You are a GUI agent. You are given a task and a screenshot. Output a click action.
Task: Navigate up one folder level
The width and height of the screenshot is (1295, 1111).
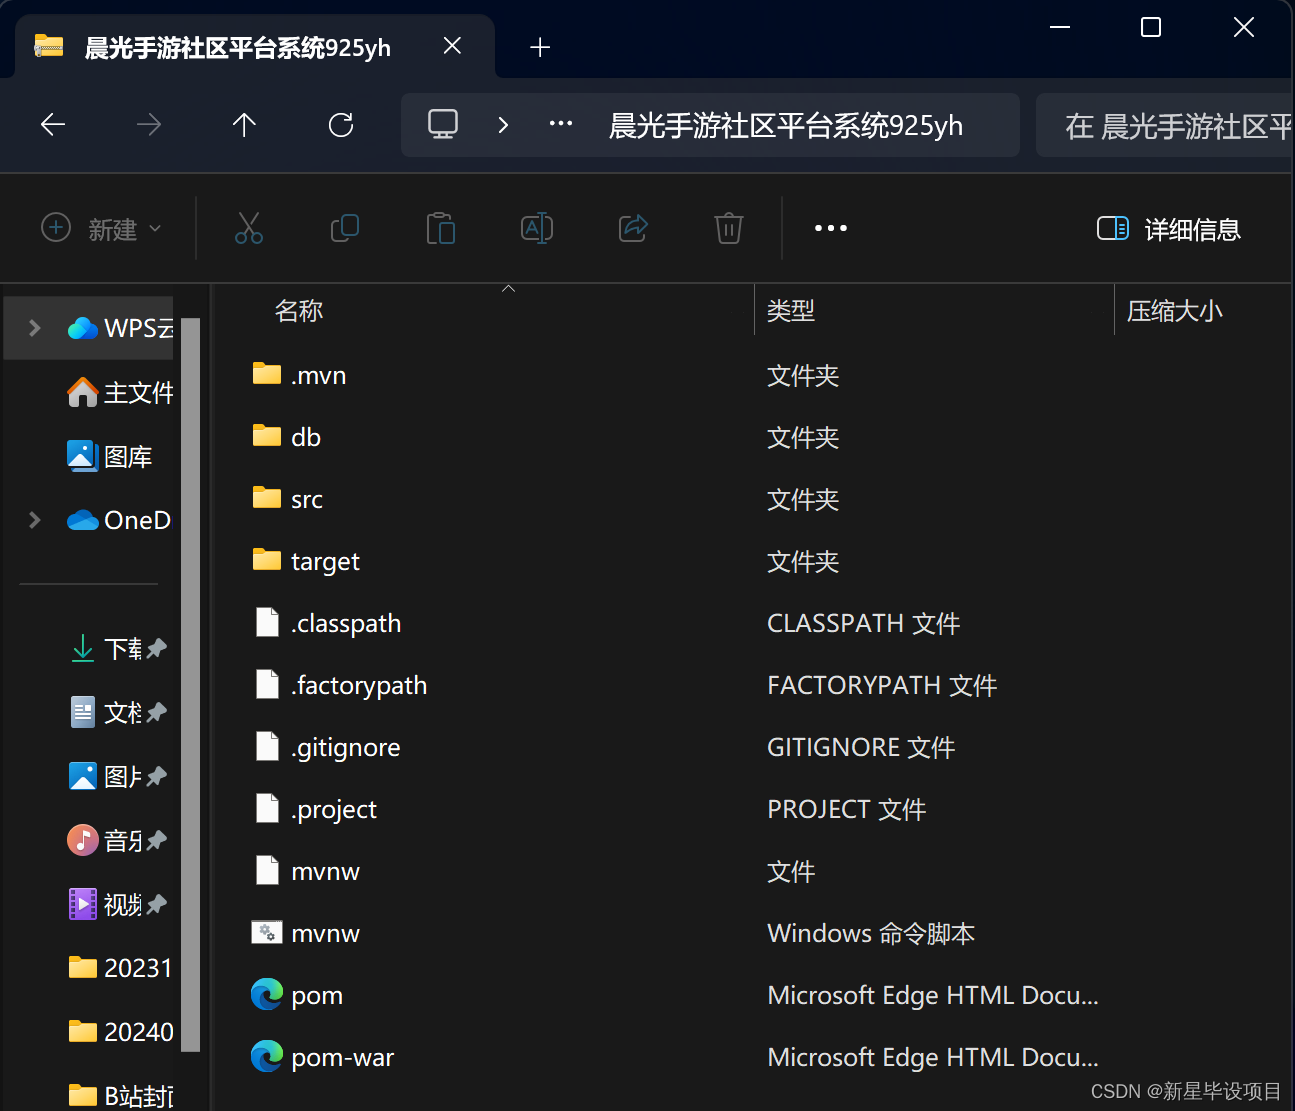pos(244,125)
